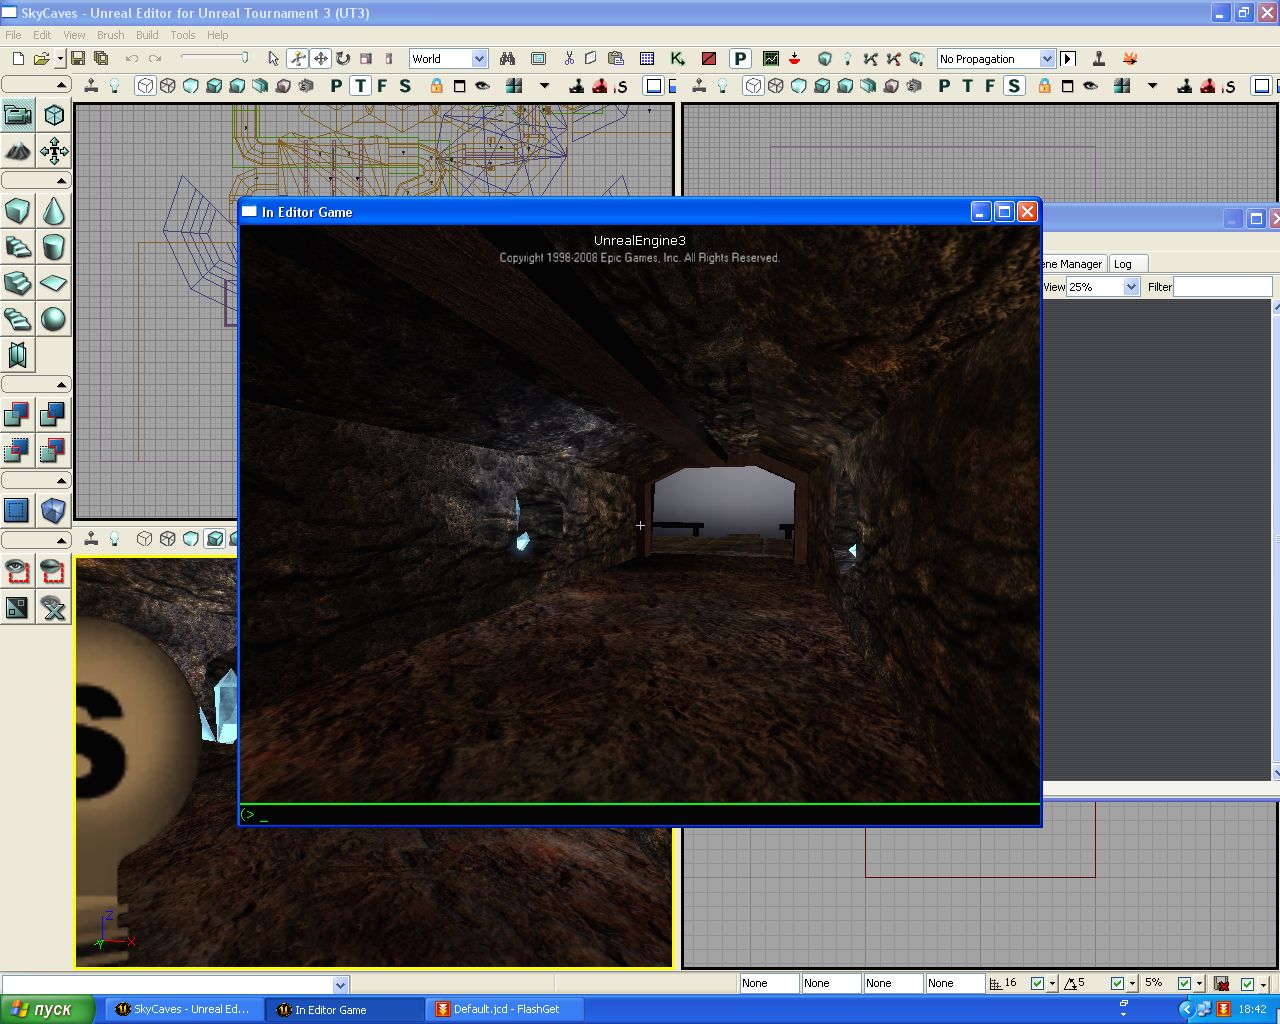Click the Kismet editor icon

tap(678, 59)
